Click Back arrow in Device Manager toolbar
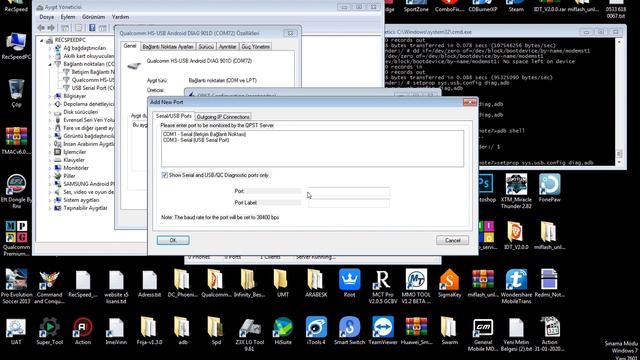The image size is (640, 360). pos(41,28)
